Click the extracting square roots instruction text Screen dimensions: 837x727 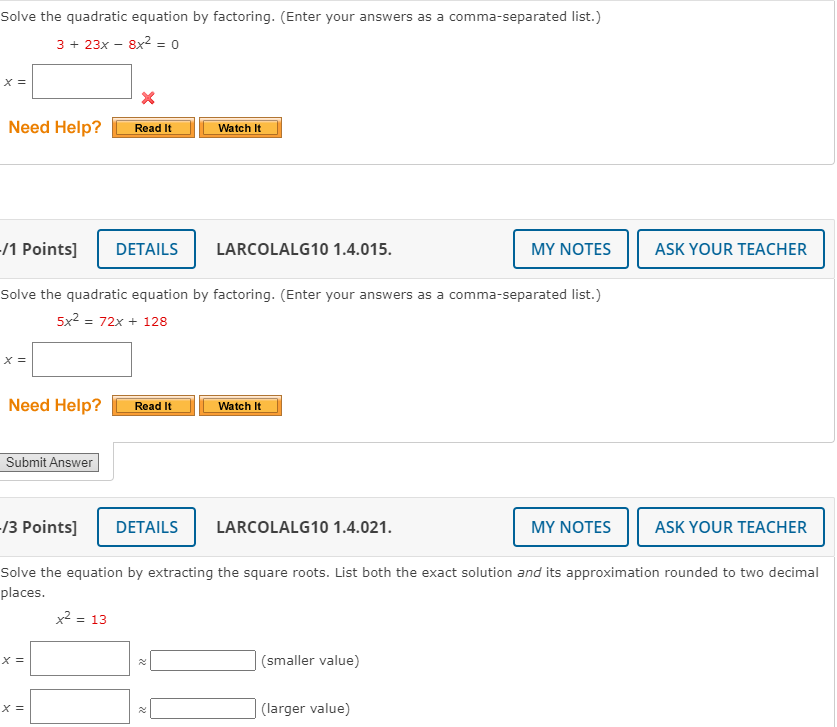(409, 582)
